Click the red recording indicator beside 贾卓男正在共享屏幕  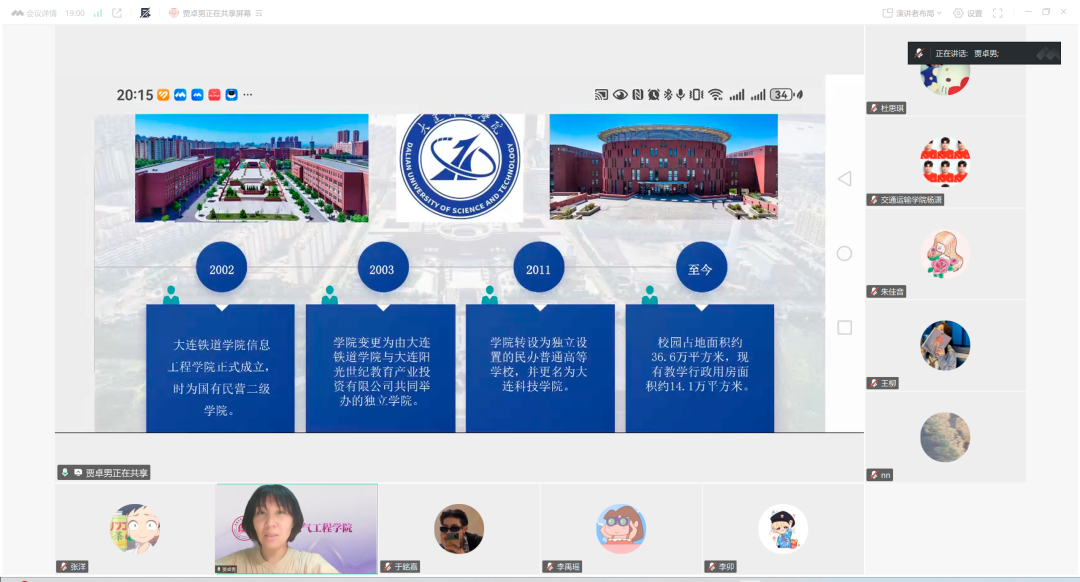[174, 13]
